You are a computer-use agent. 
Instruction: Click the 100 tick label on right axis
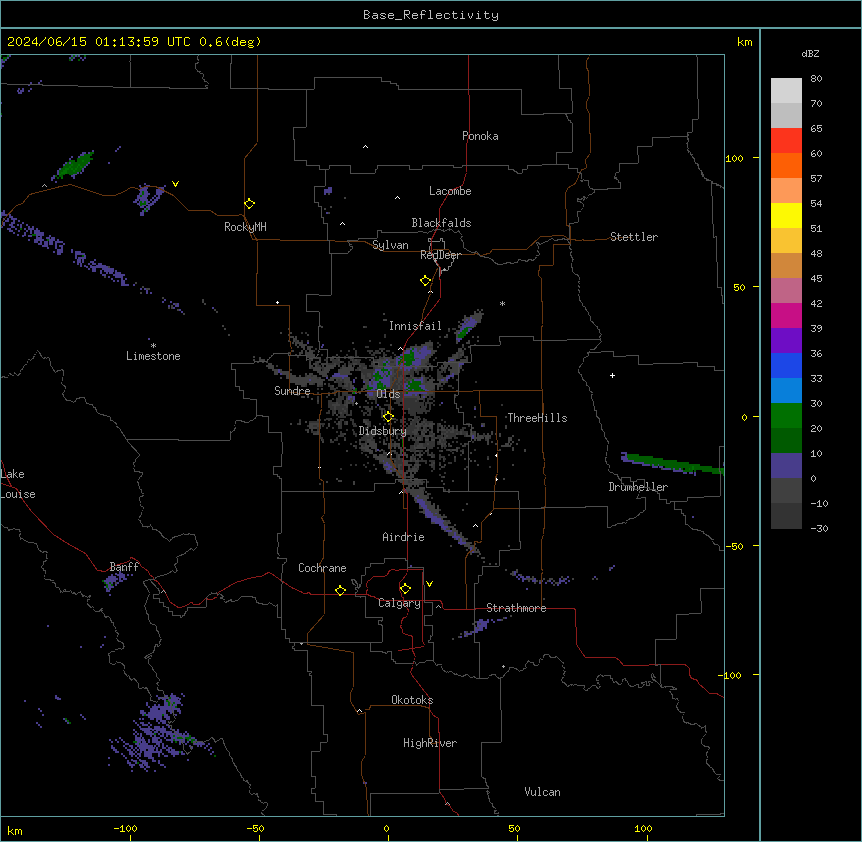pyautogui.click(x=734, y=158)
